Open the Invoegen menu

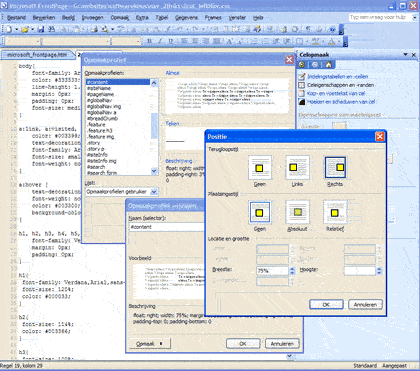(x=92, y=18)
